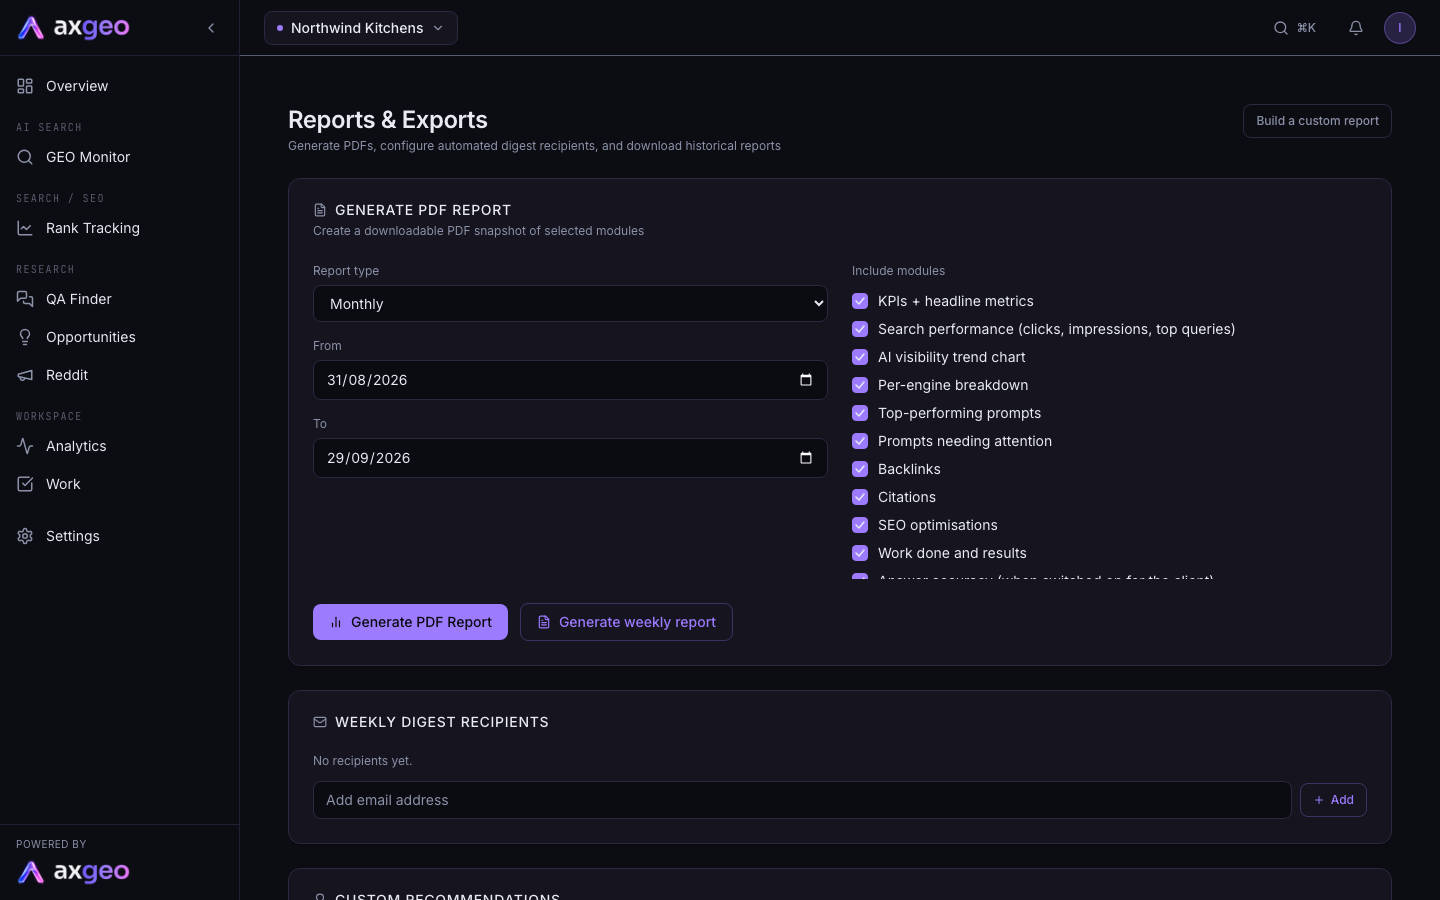
Task: Open the From date calendar picker
Action: point(806,380)
